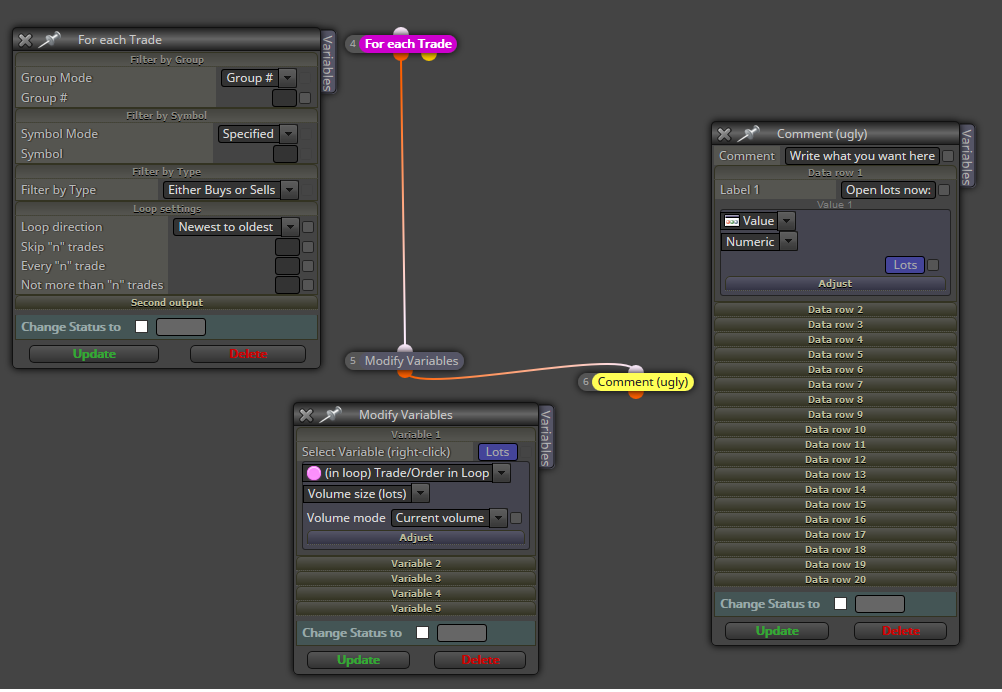Select the yellow Comment (ugly) node
Image resolution: width=1002 pixels, height=692 pixels.
643,382
